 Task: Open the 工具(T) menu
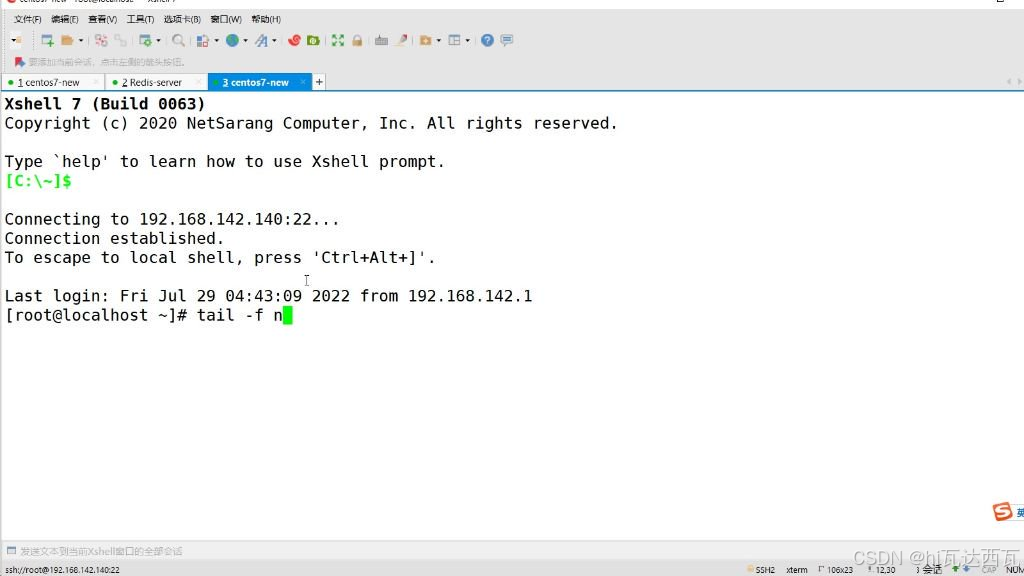tap(140, 20)
